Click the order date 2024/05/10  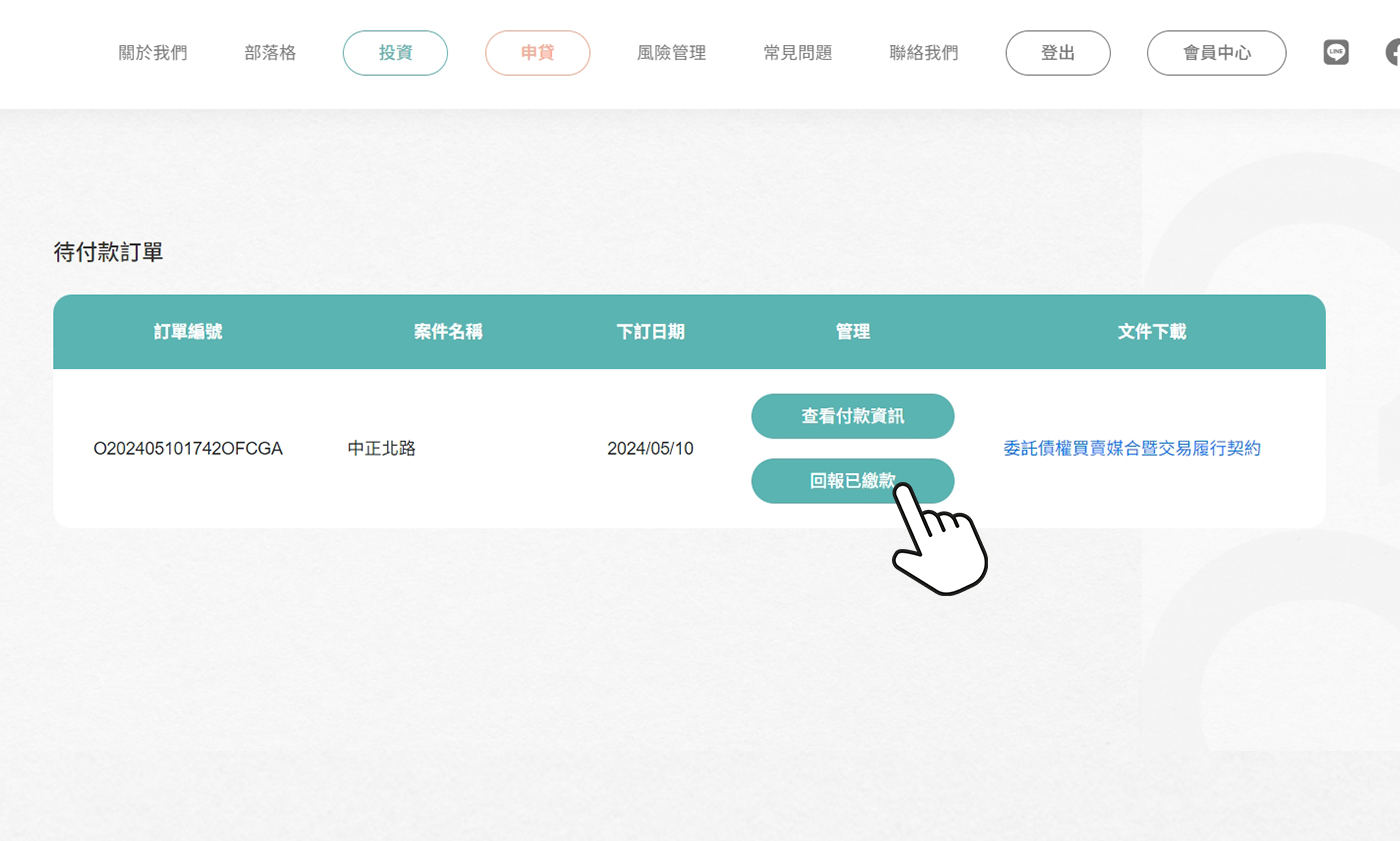pyautogui.click(x=650, y=449)
